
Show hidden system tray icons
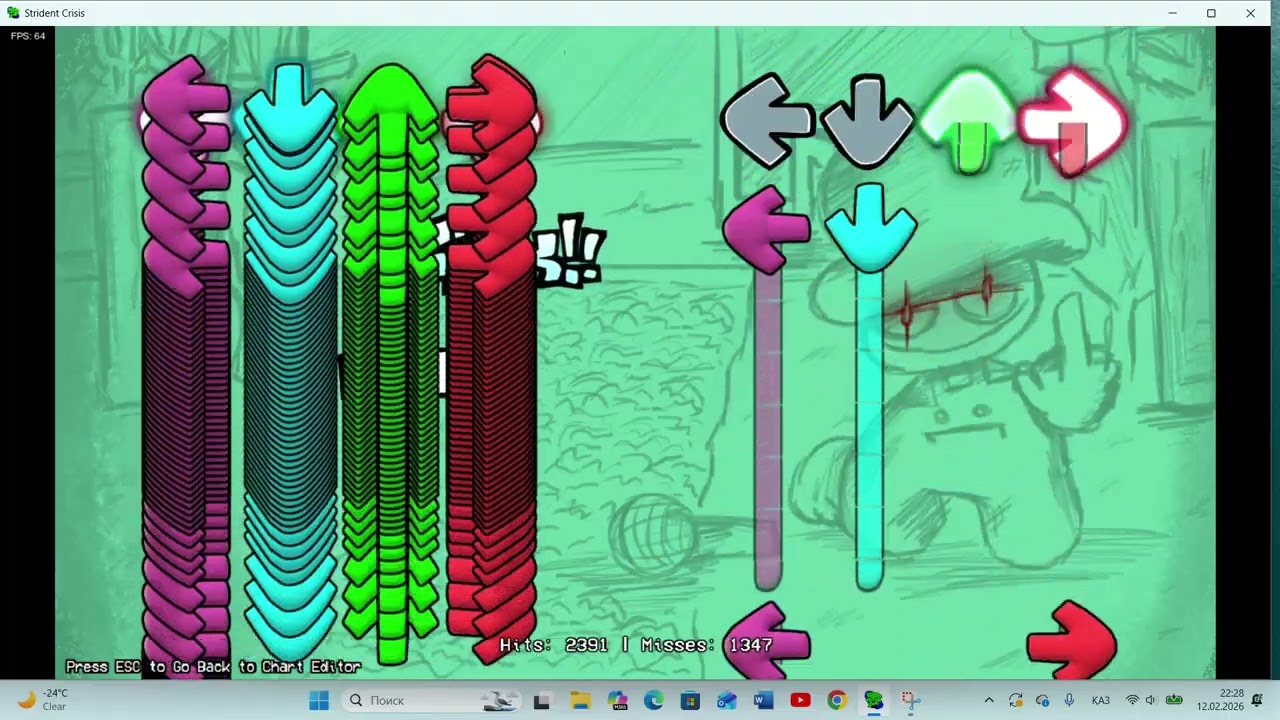coord(989,700)
